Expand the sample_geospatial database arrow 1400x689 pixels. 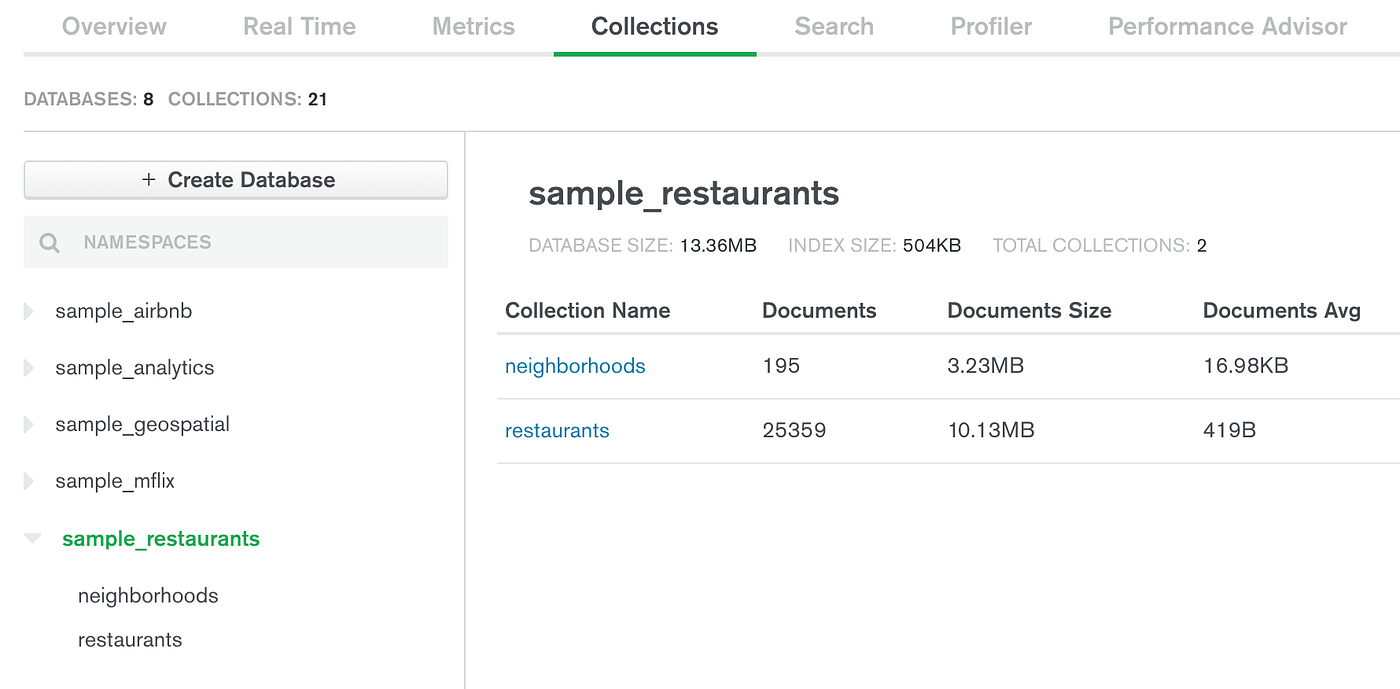(x=29, y=425)
